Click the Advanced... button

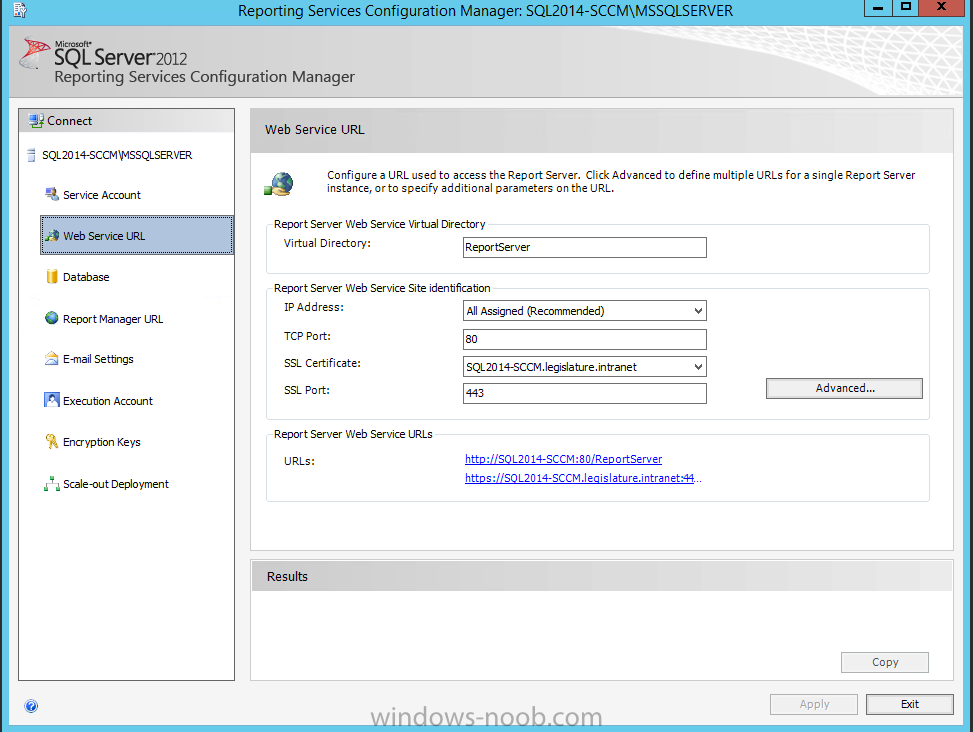(x=844, y=388)
